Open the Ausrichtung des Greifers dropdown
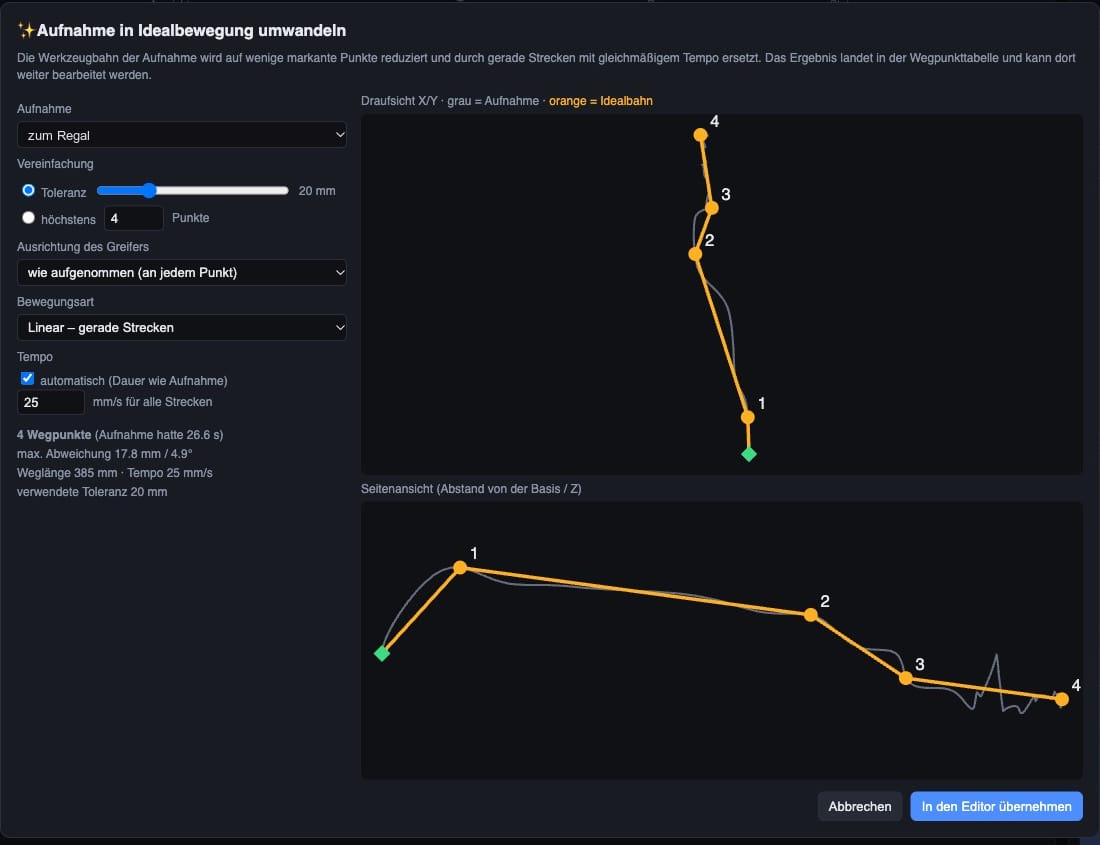Screen dimensions: 1100x845 click(x=182, y=273)
